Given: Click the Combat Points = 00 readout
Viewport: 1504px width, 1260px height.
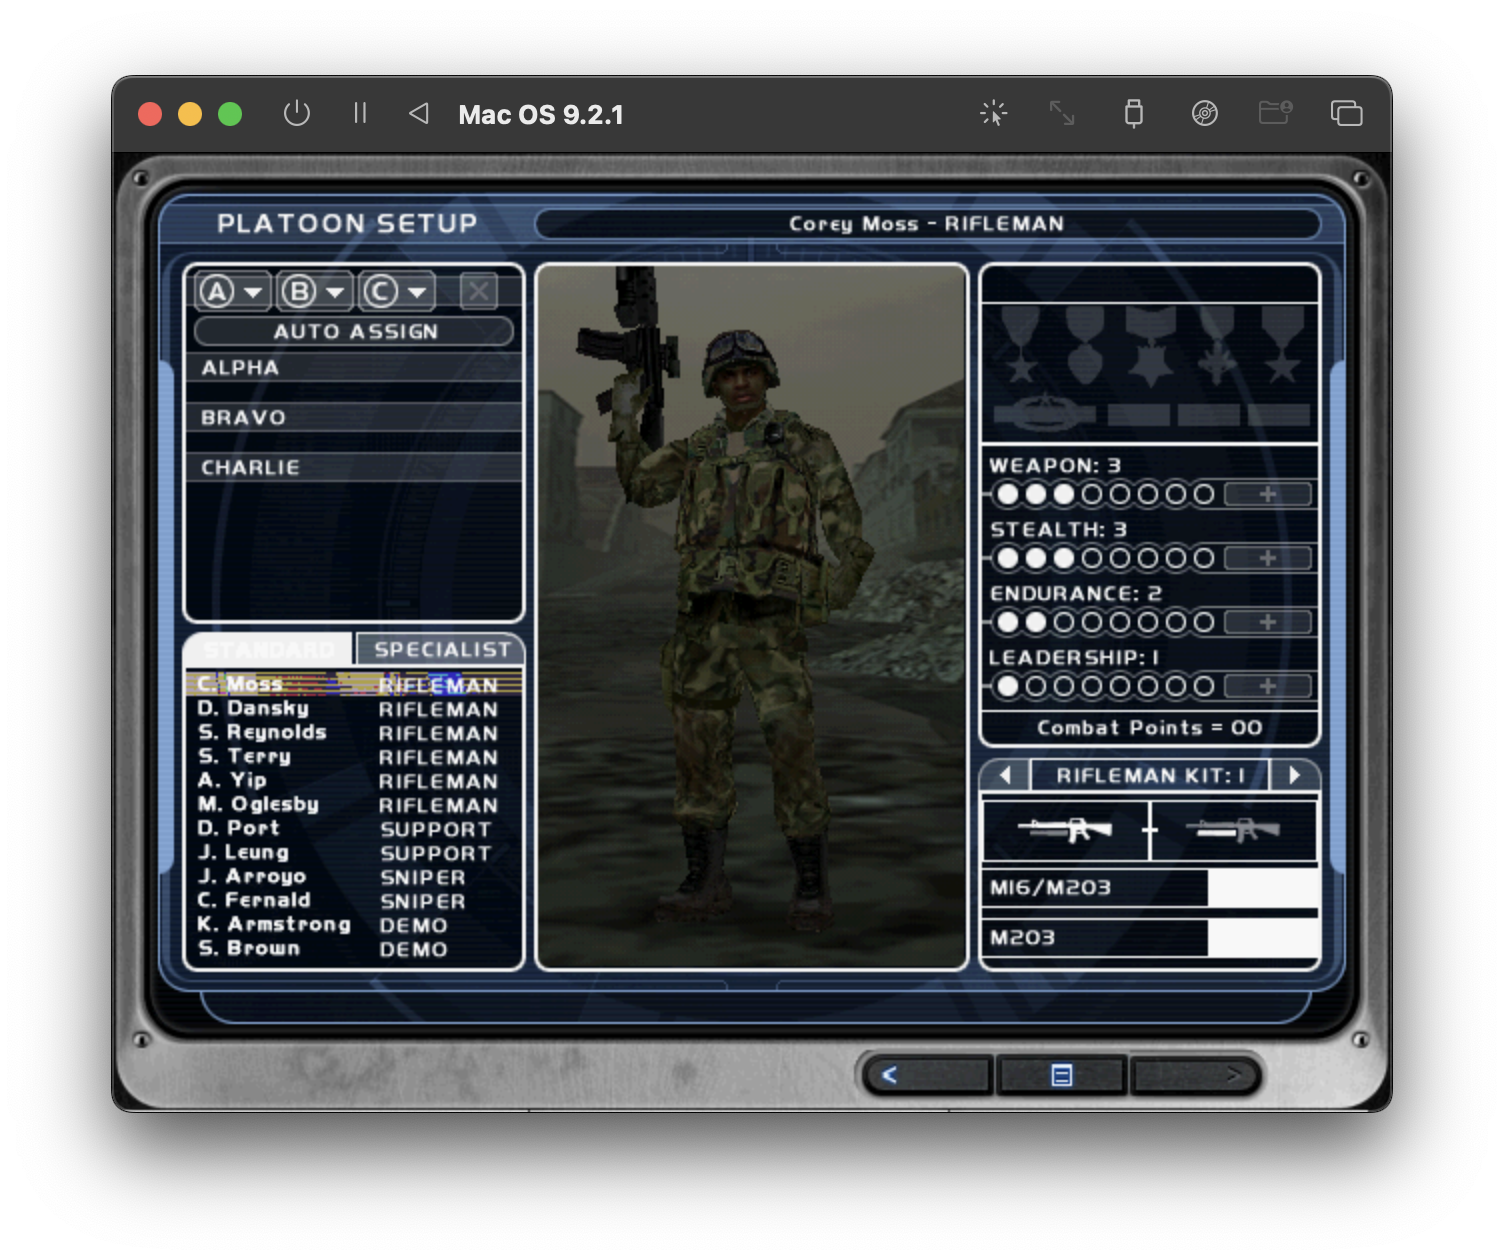Looking at the screenshot, I should (1150, 727).
